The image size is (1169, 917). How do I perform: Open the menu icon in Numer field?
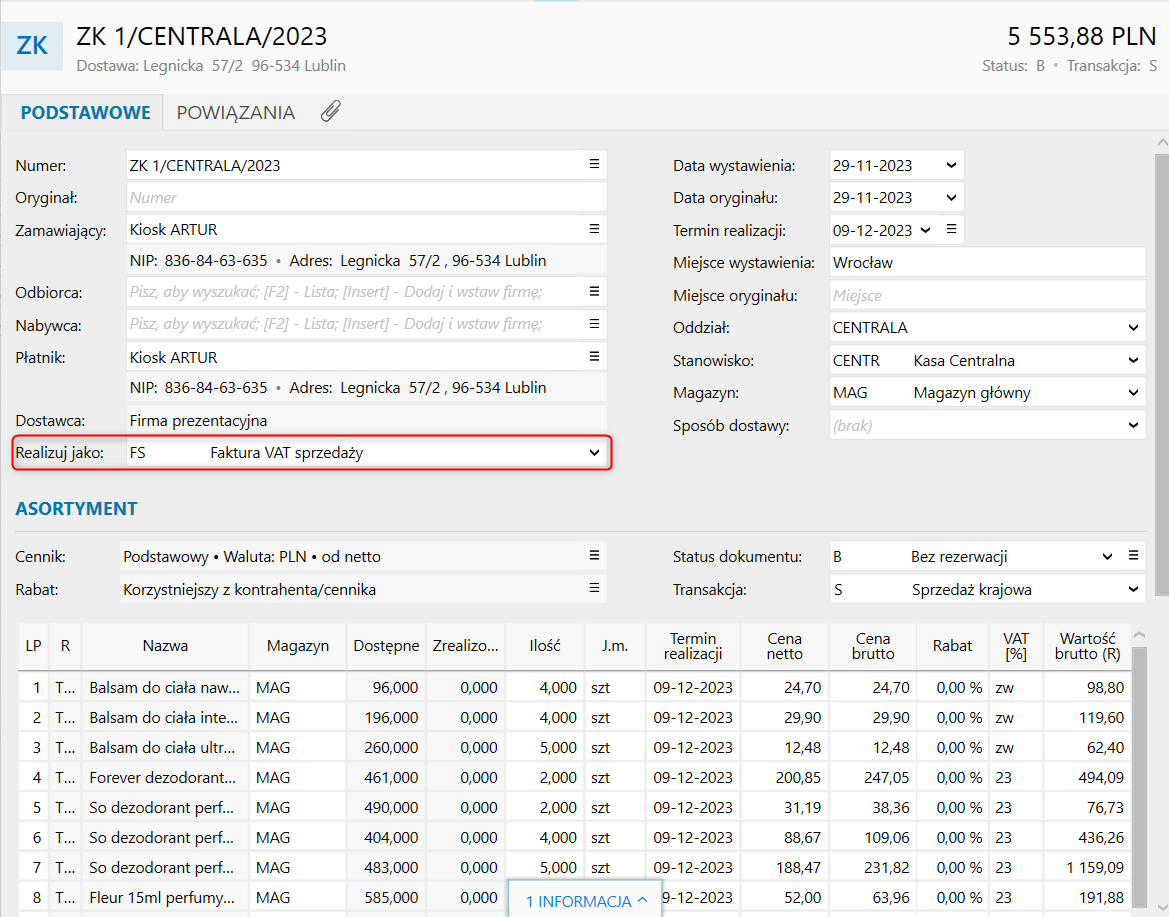594,164
